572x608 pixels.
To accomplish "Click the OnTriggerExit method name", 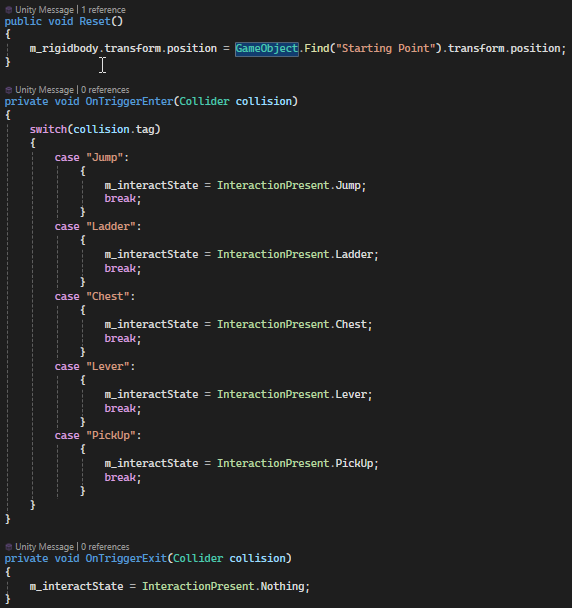I will [x=126, y=558].
